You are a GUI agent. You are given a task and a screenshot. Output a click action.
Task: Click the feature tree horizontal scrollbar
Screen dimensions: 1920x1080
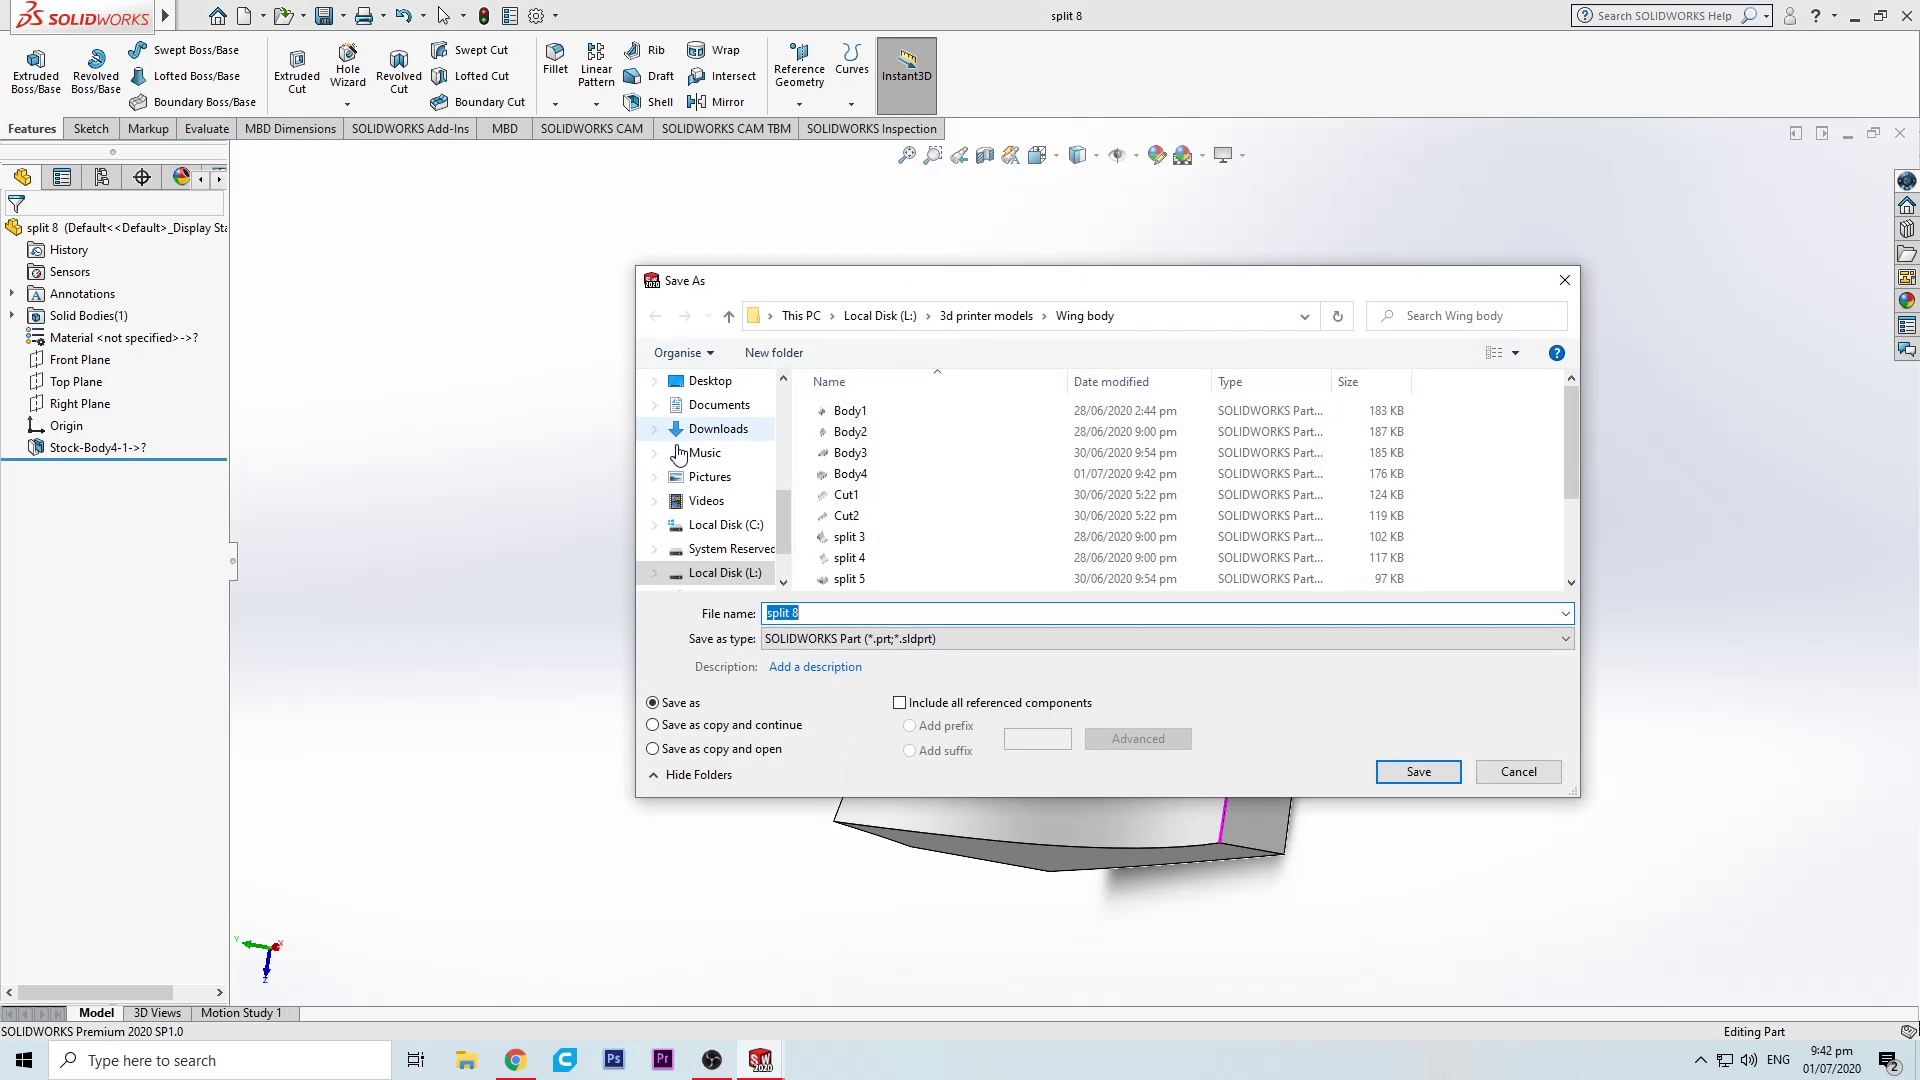pyautogui.click(x=96, y=993)
